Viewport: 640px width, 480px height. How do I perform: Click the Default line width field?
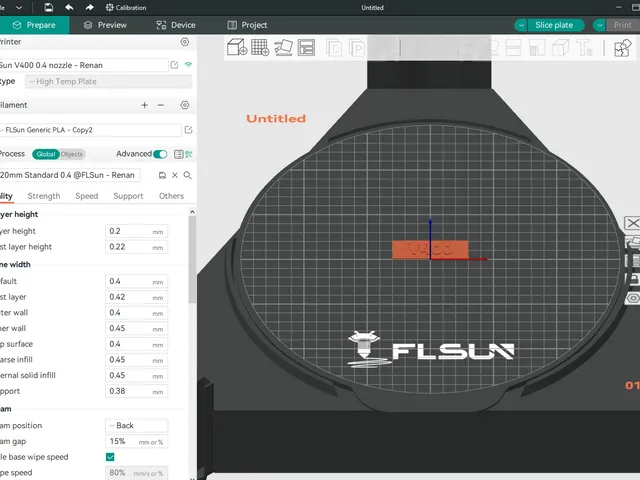click(x=136, y=281)
